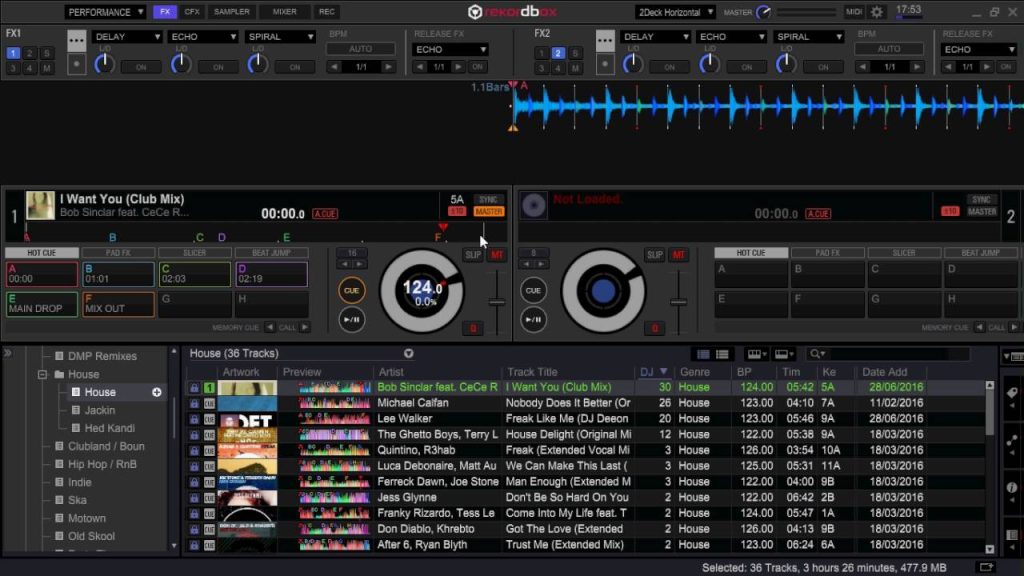This screenshot has height=576, width=1024.
Task: Click the deck 1 jog wheel
Action: pyautogui.click(x=422, y=291)
